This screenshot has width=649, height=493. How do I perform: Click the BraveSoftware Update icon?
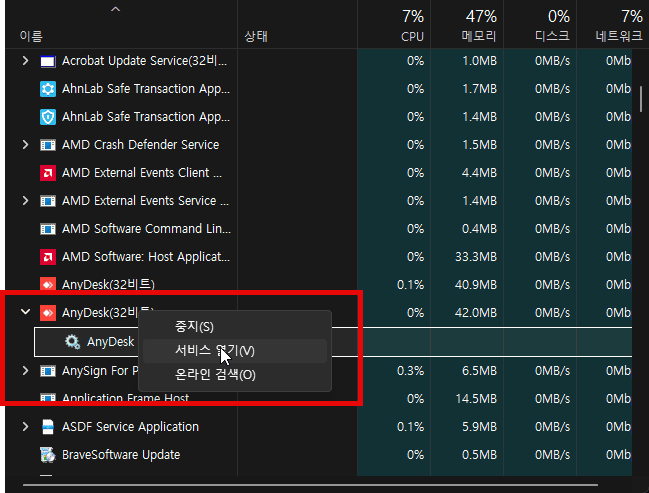(x=48, y=455)
